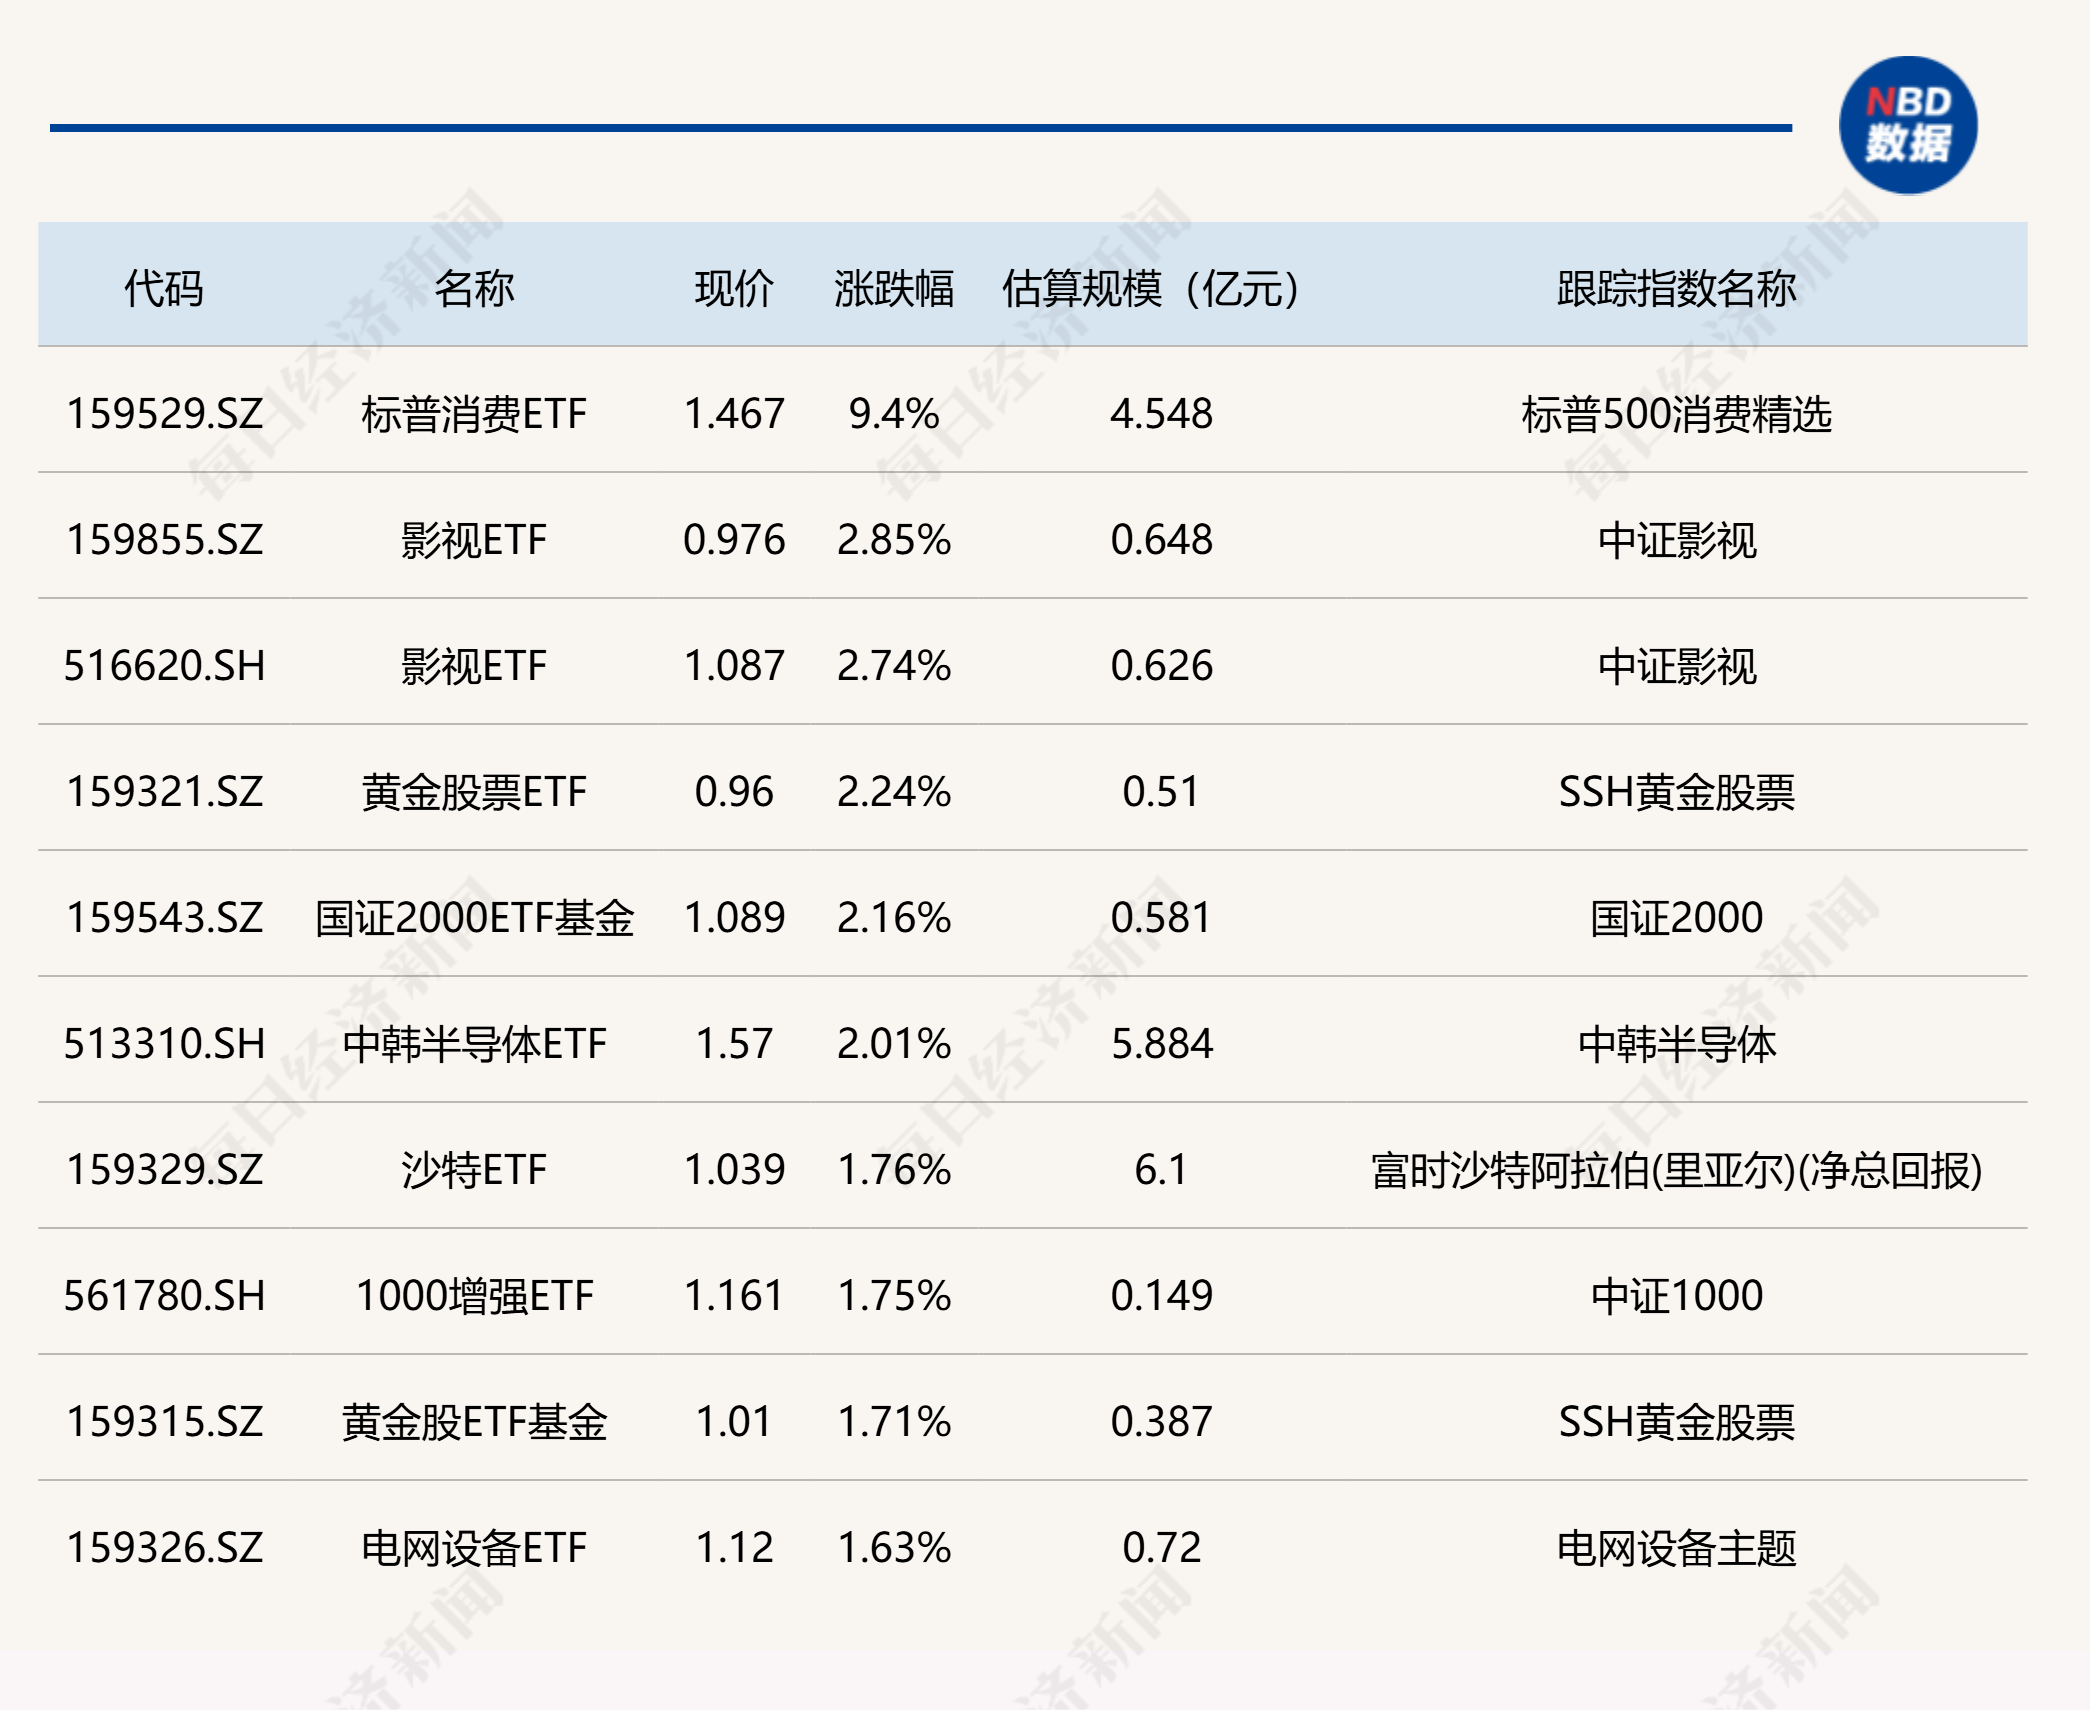The height and width of the screenshot is (1710, 2090).
Task: Click the 代码 column header
Action: coord(163,289)
